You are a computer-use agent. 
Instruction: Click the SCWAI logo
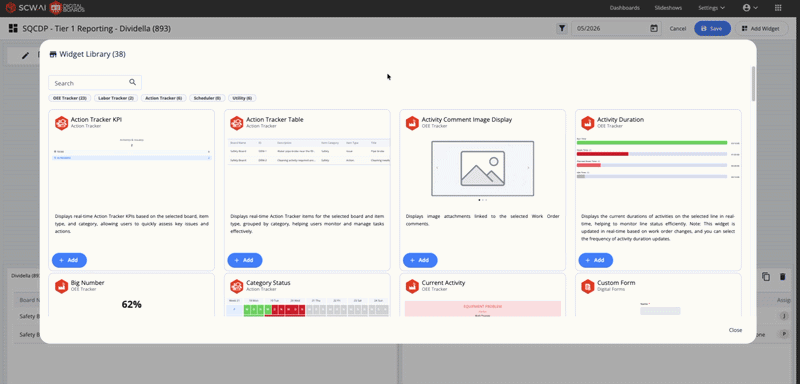click(26, 8)
